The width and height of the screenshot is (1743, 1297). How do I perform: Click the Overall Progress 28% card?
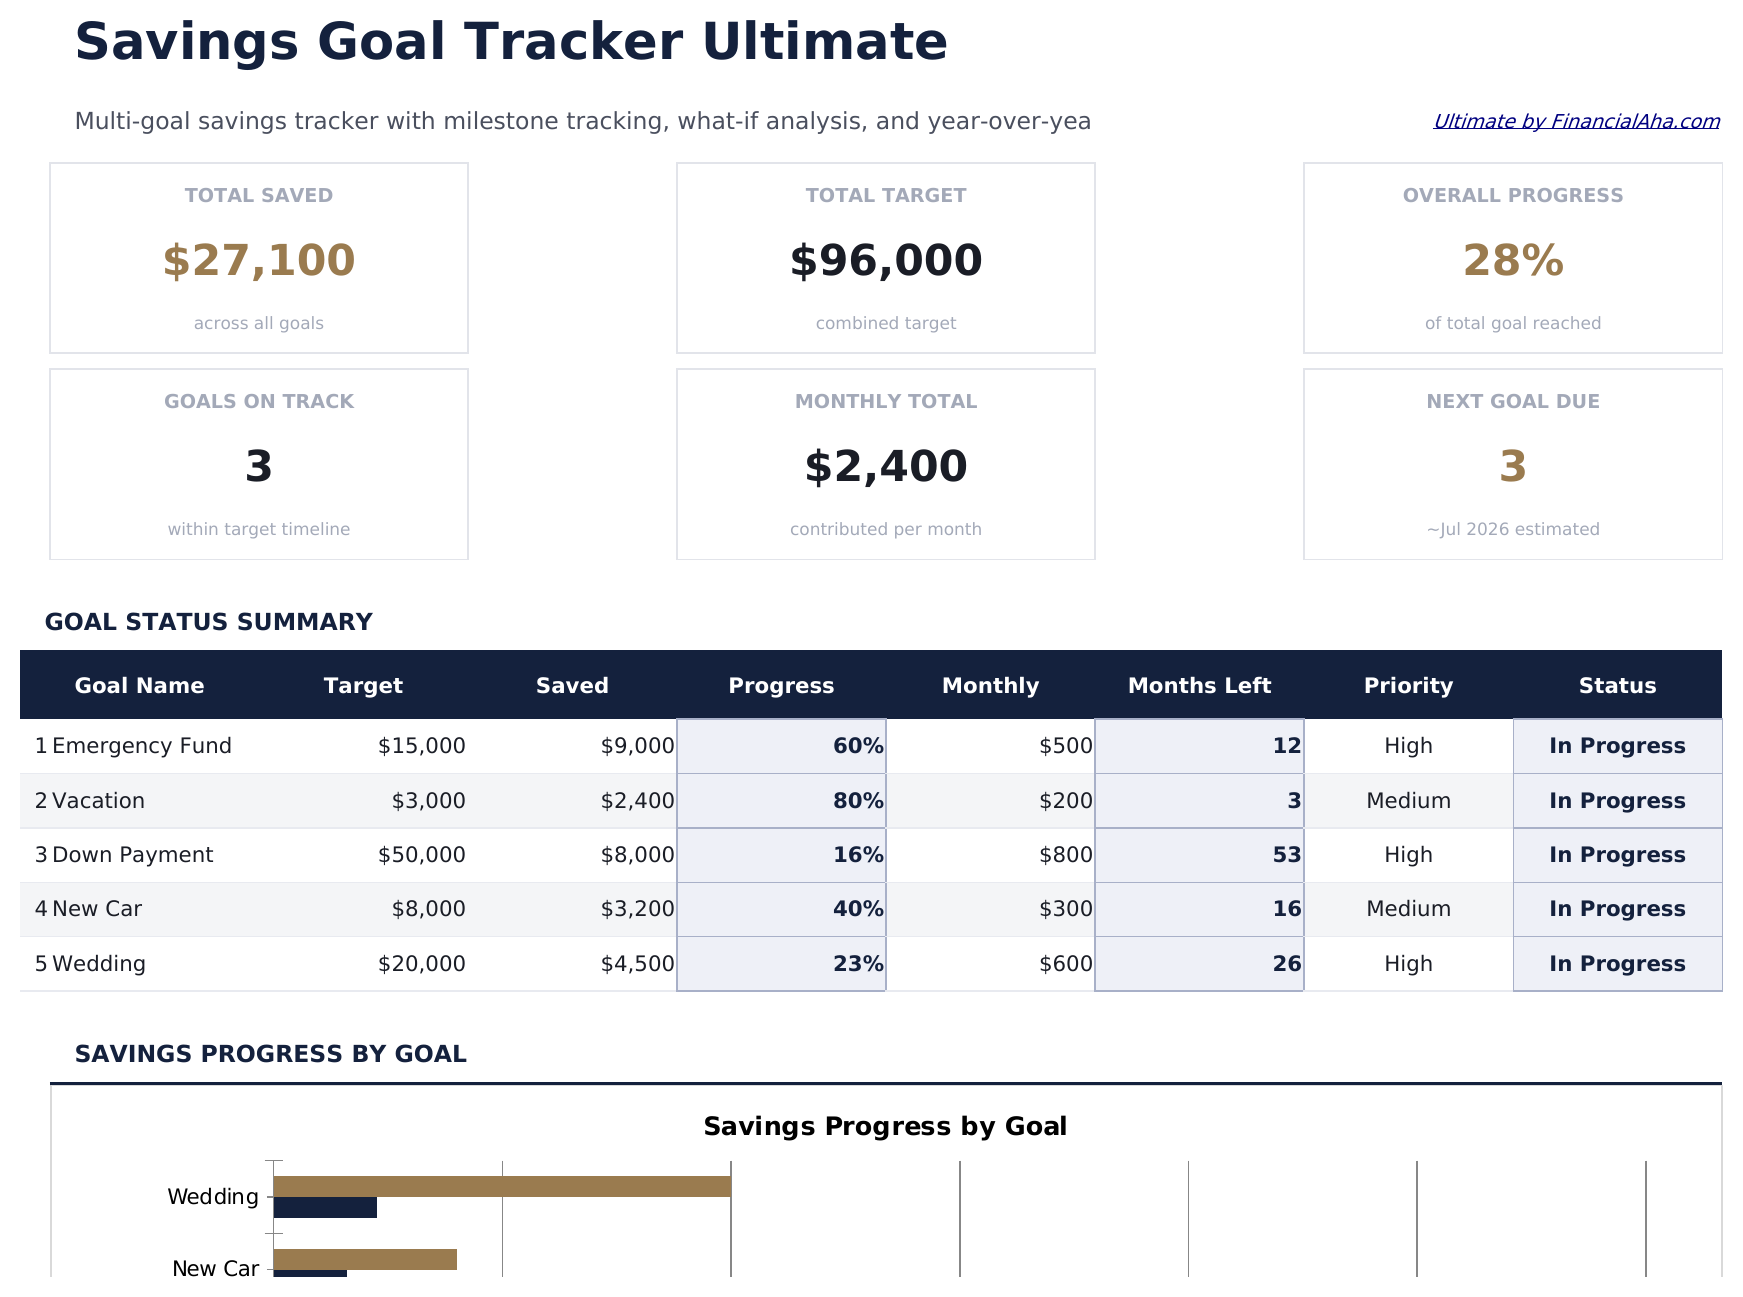1512,257
